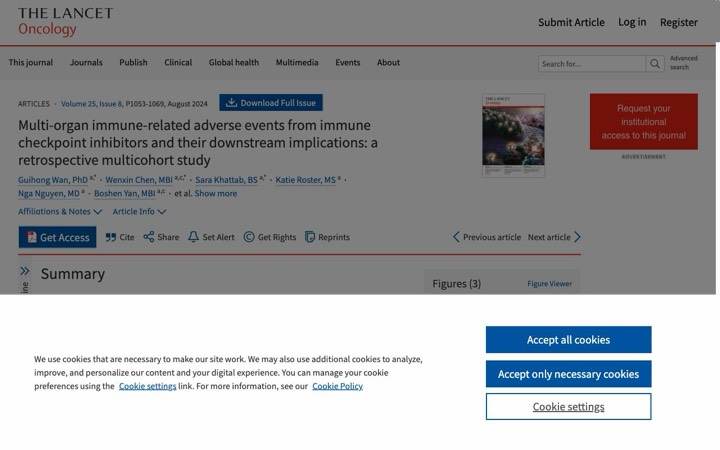Open the Clinical menu
720x450 pixels.
(x=178, y=62)
